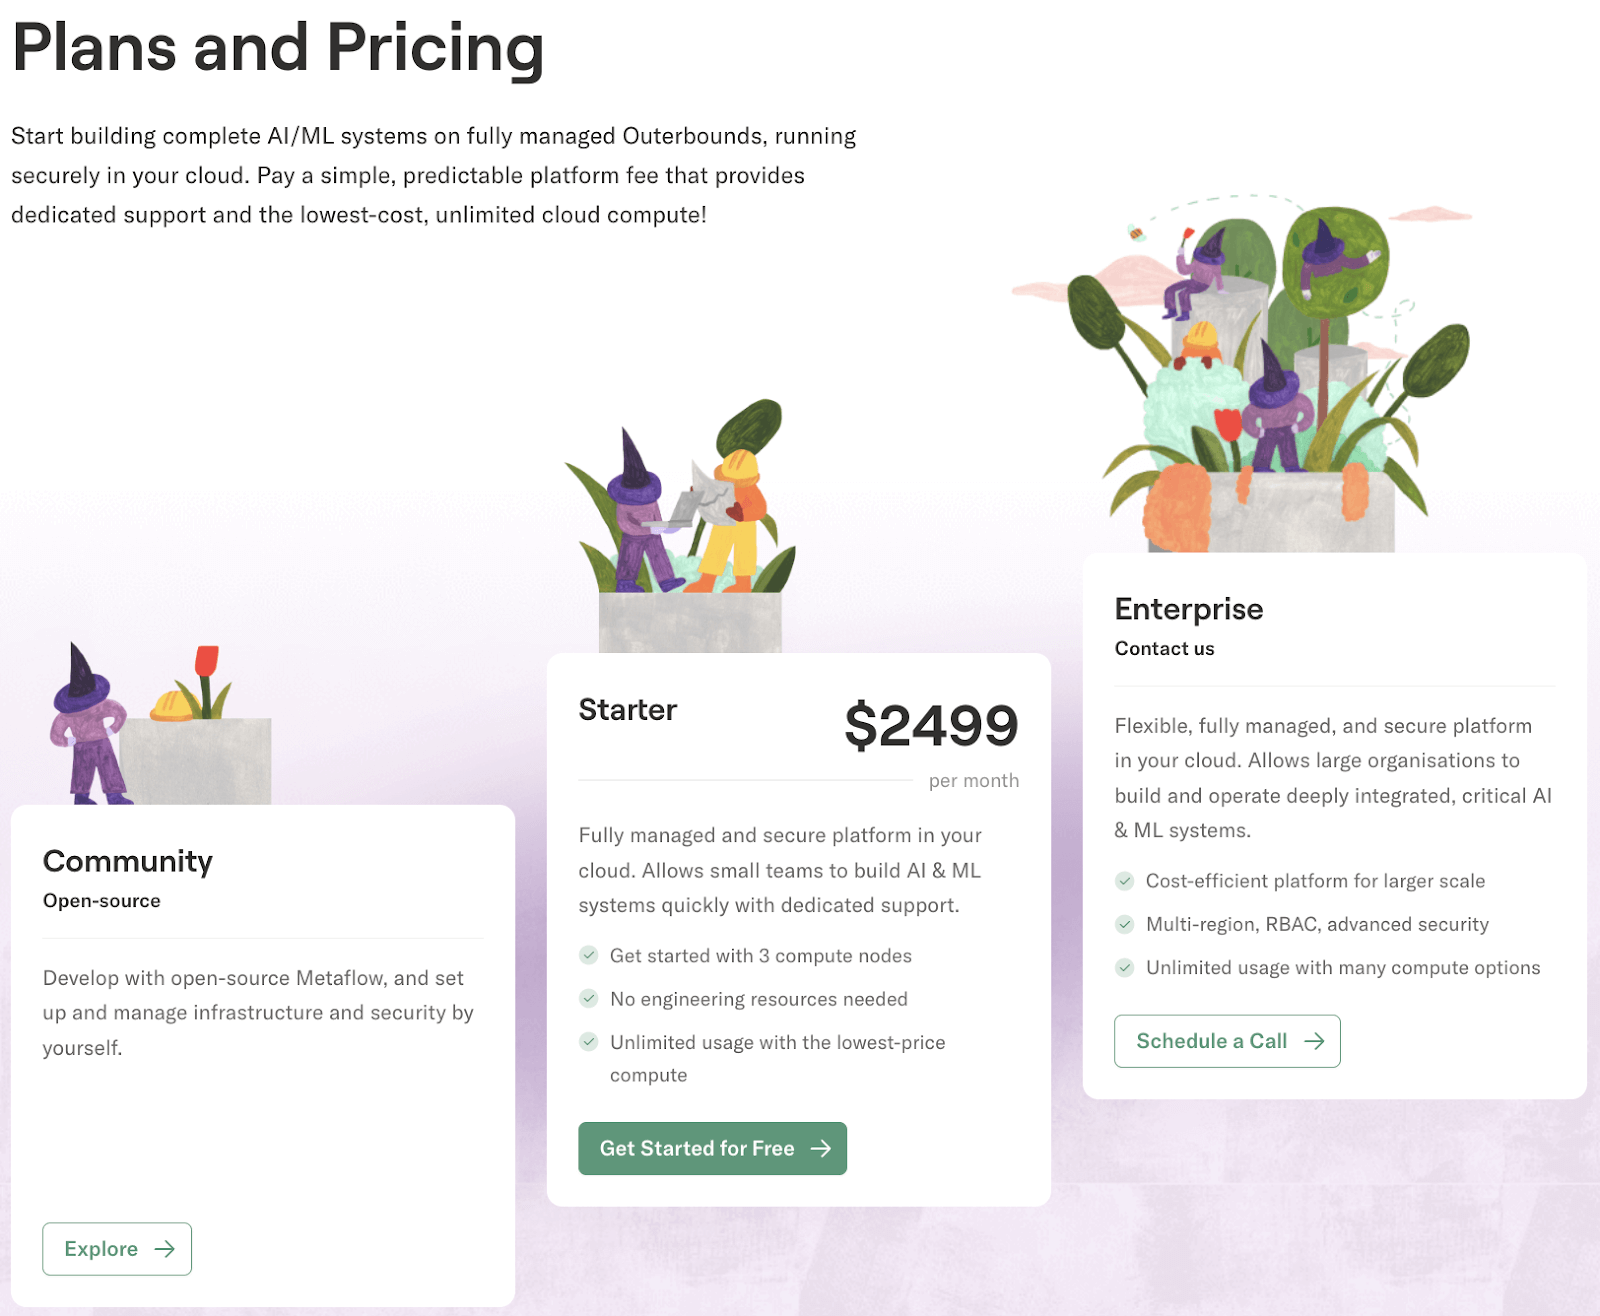This screenshot has width=1600, height=1316.
Task: Click checkmark beside 'Unlimited usage with the lowest-price'
Action: (589, 1041)
